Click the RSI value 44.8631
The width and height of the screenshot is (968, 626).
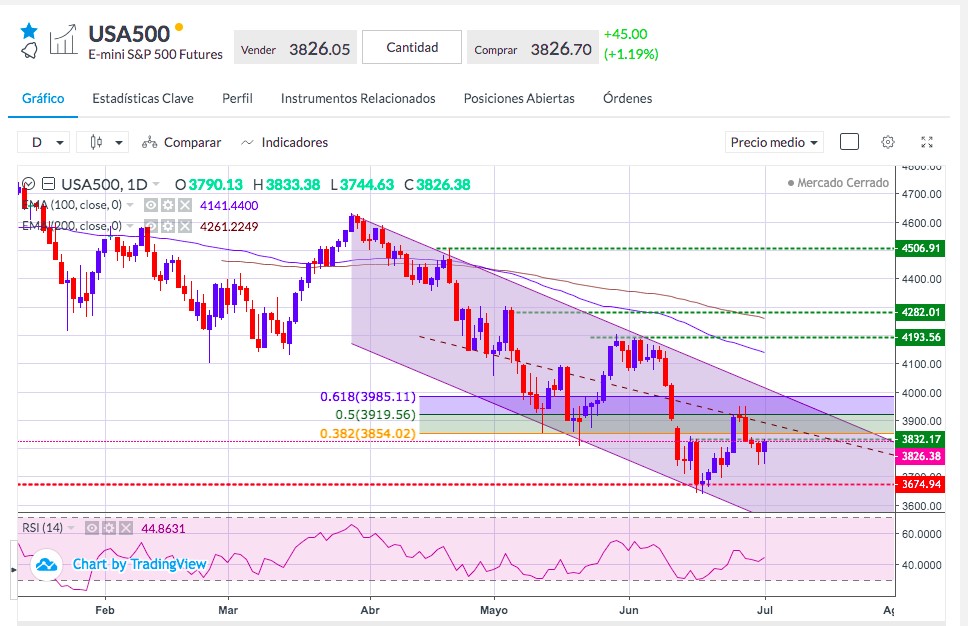coord(163,528)
